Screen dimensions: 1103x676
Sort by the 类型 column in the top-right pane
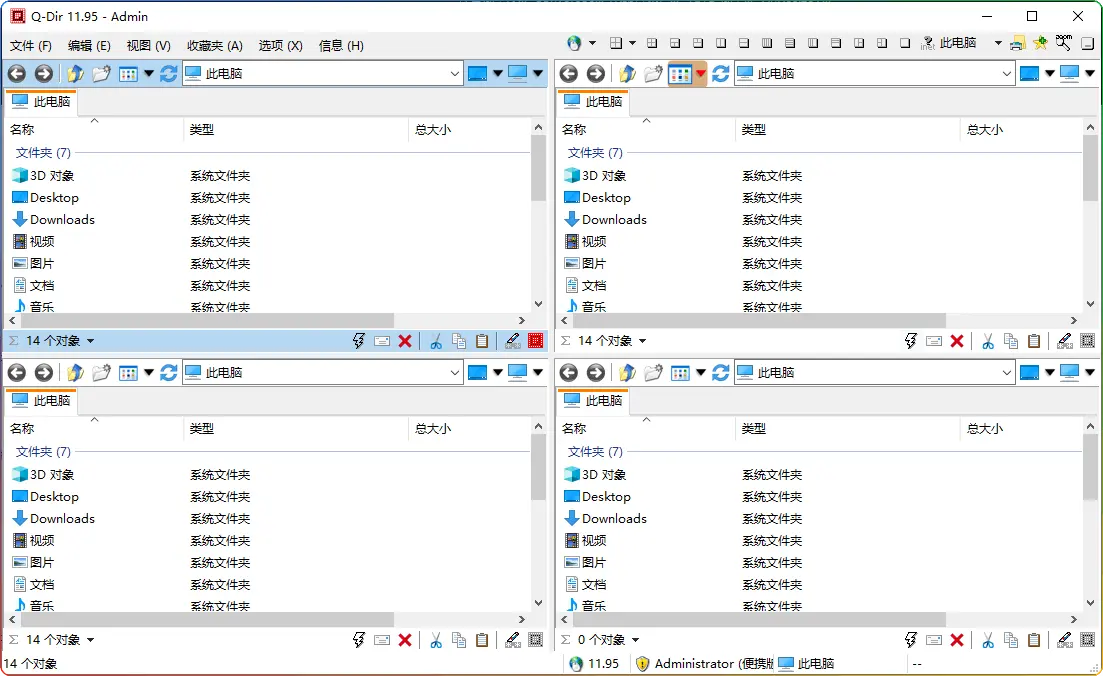pos(753,129)
